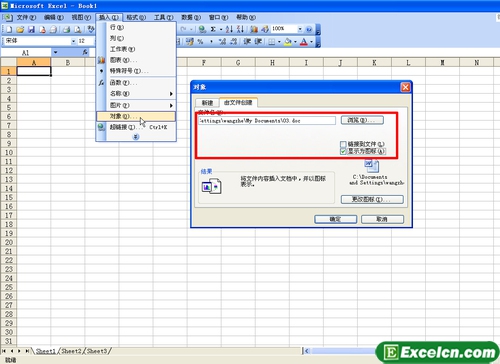Expand the font color dropdown arrow
This screenshot has width=500, height=364.
coord(312,42)
